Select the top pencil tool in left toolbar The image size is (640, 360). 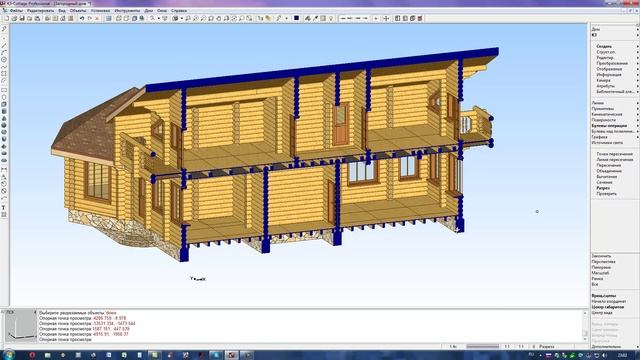click(4, 29)
